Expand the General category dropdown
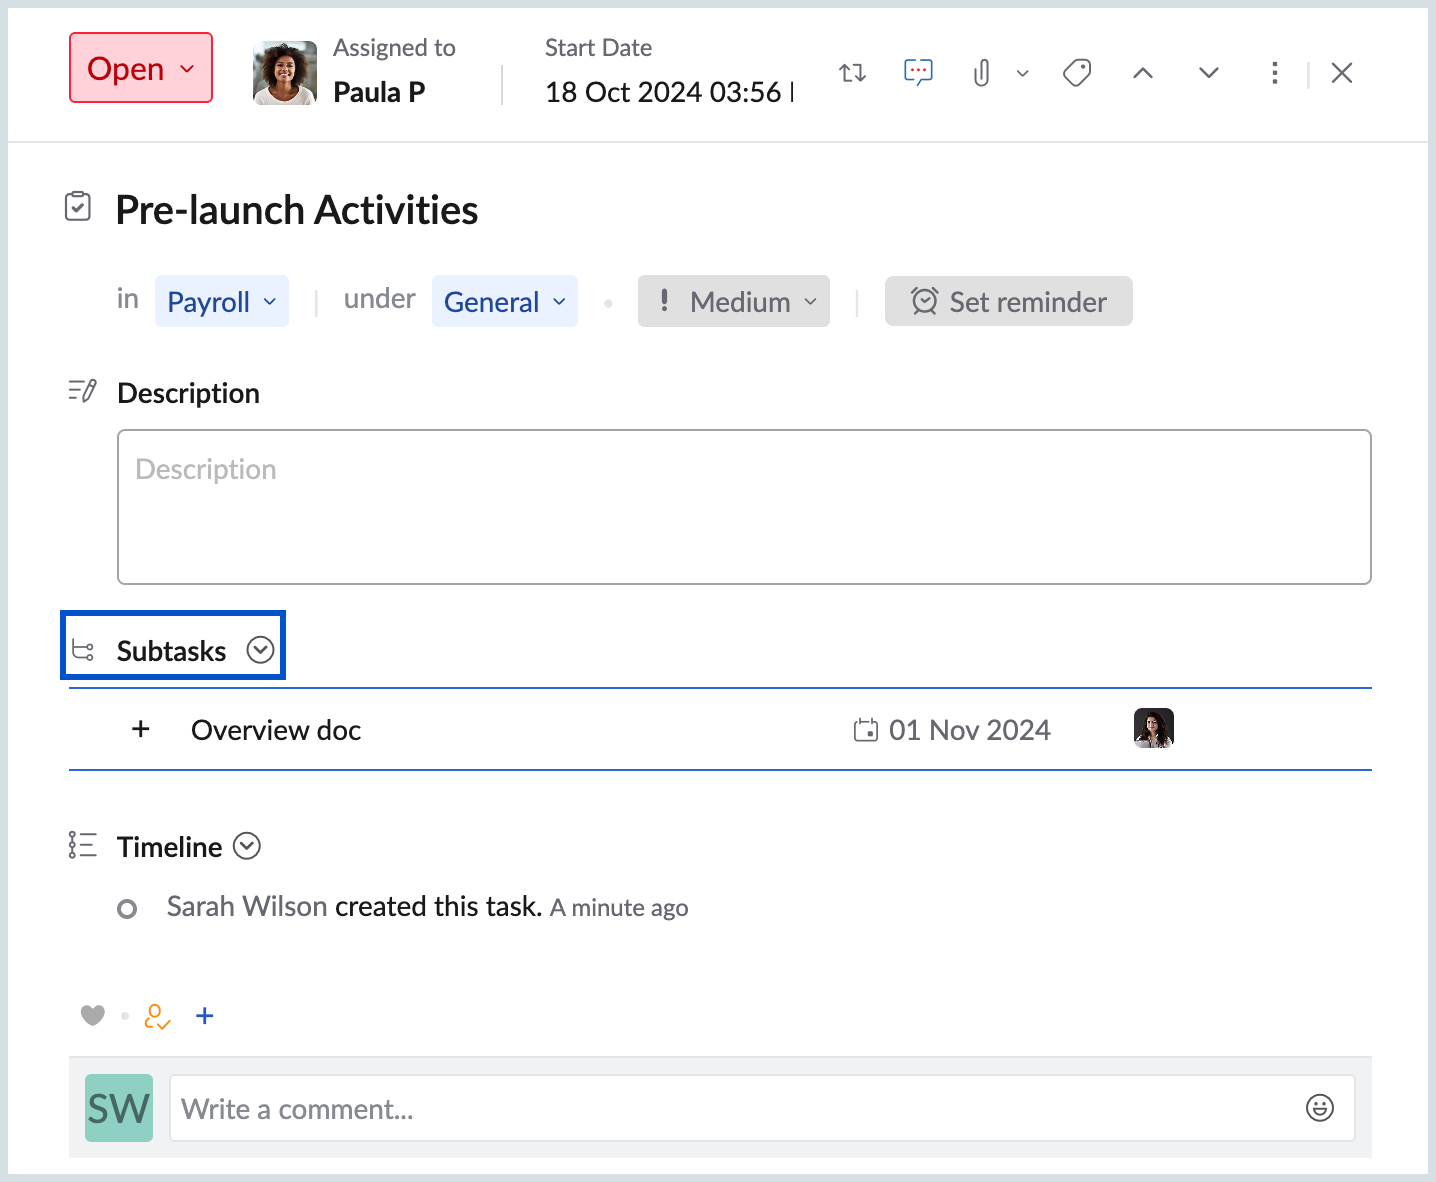The image size is (1436, 1182). (504, 301)
